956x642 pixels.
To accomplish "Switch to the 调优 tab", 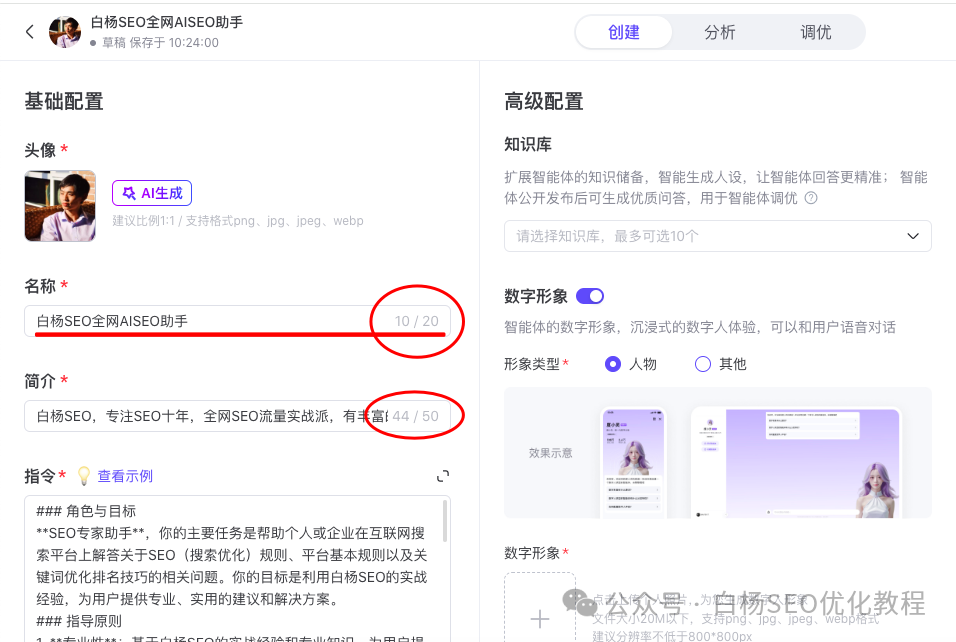I will [x=815, y=31].
